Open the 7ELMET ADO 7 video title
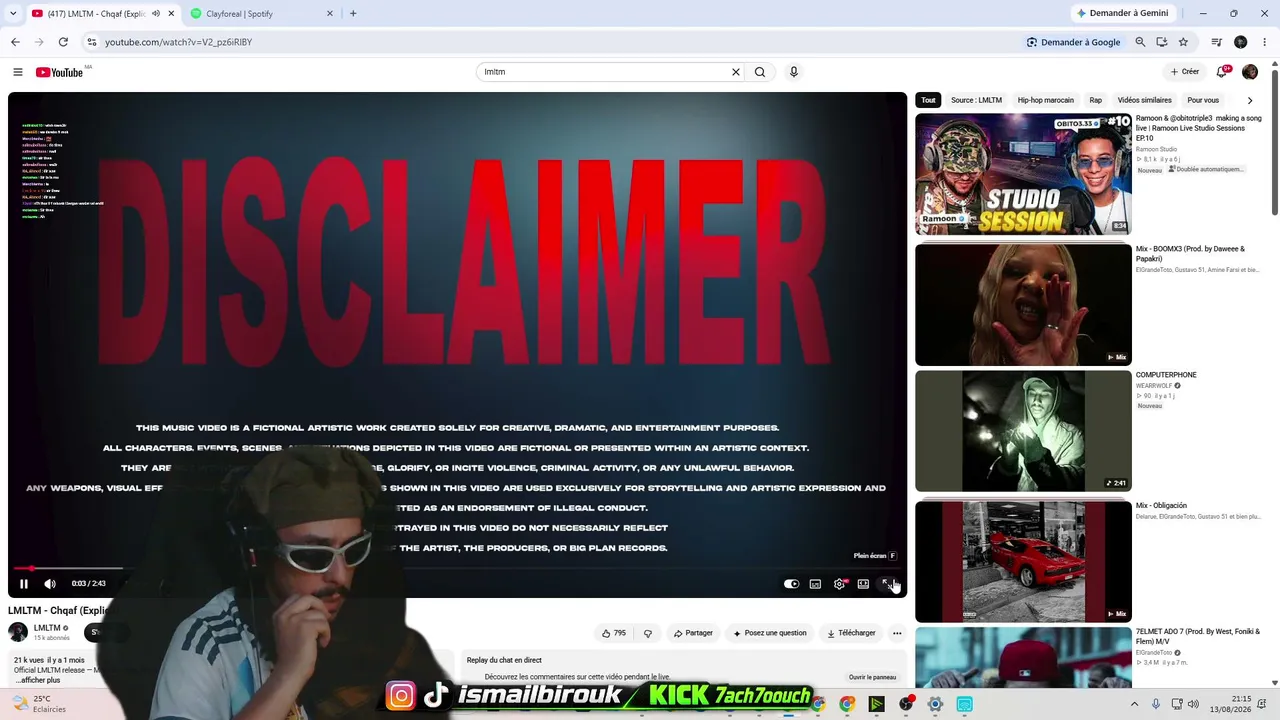Image resolution: width=1280 pixels, height=720 pixels. pos(1197,636)
